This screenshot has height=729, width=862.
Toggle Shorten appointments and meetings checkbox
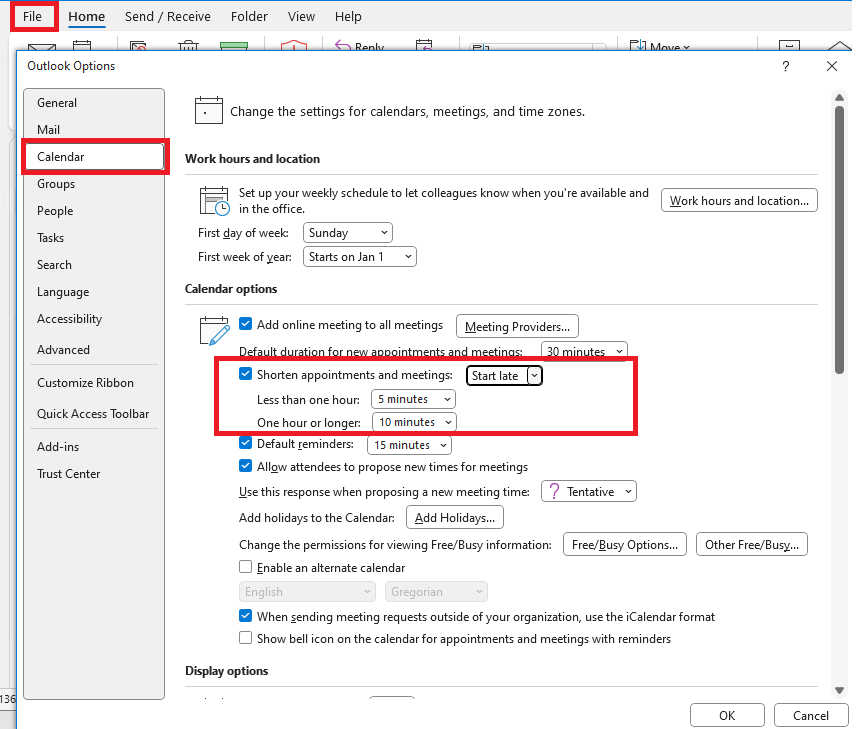[246, 374]
